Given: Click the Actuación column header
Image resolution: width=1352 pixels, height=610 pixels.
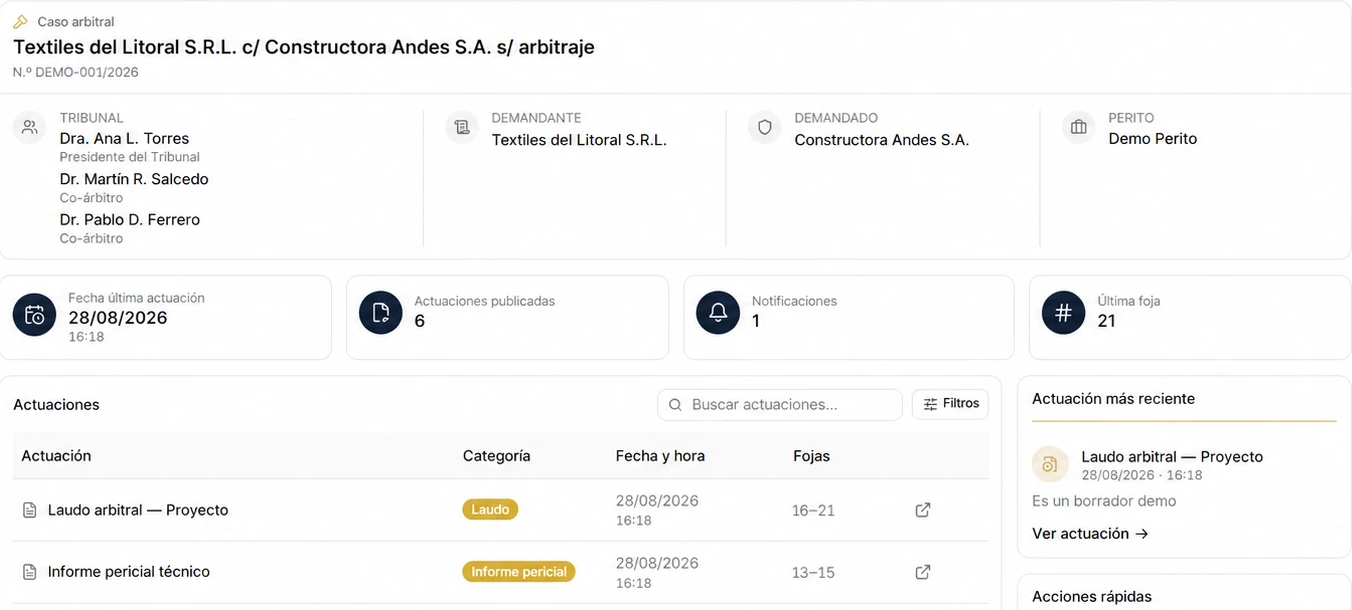Looking at the screenshot, I should point(56,456).
